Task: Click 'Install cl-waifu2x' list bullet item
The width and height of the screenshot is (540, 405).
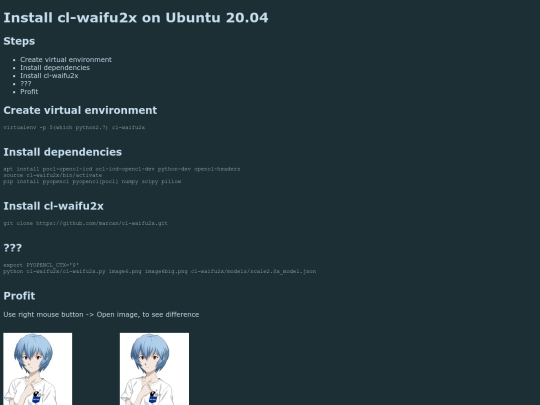Action: (x=49, y=75)
